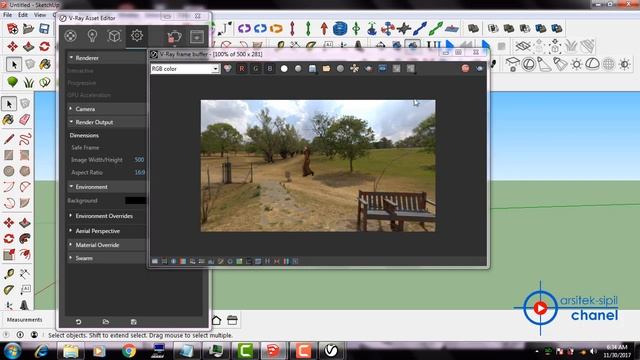Open the File menu in SketchUp

point(7,15)
